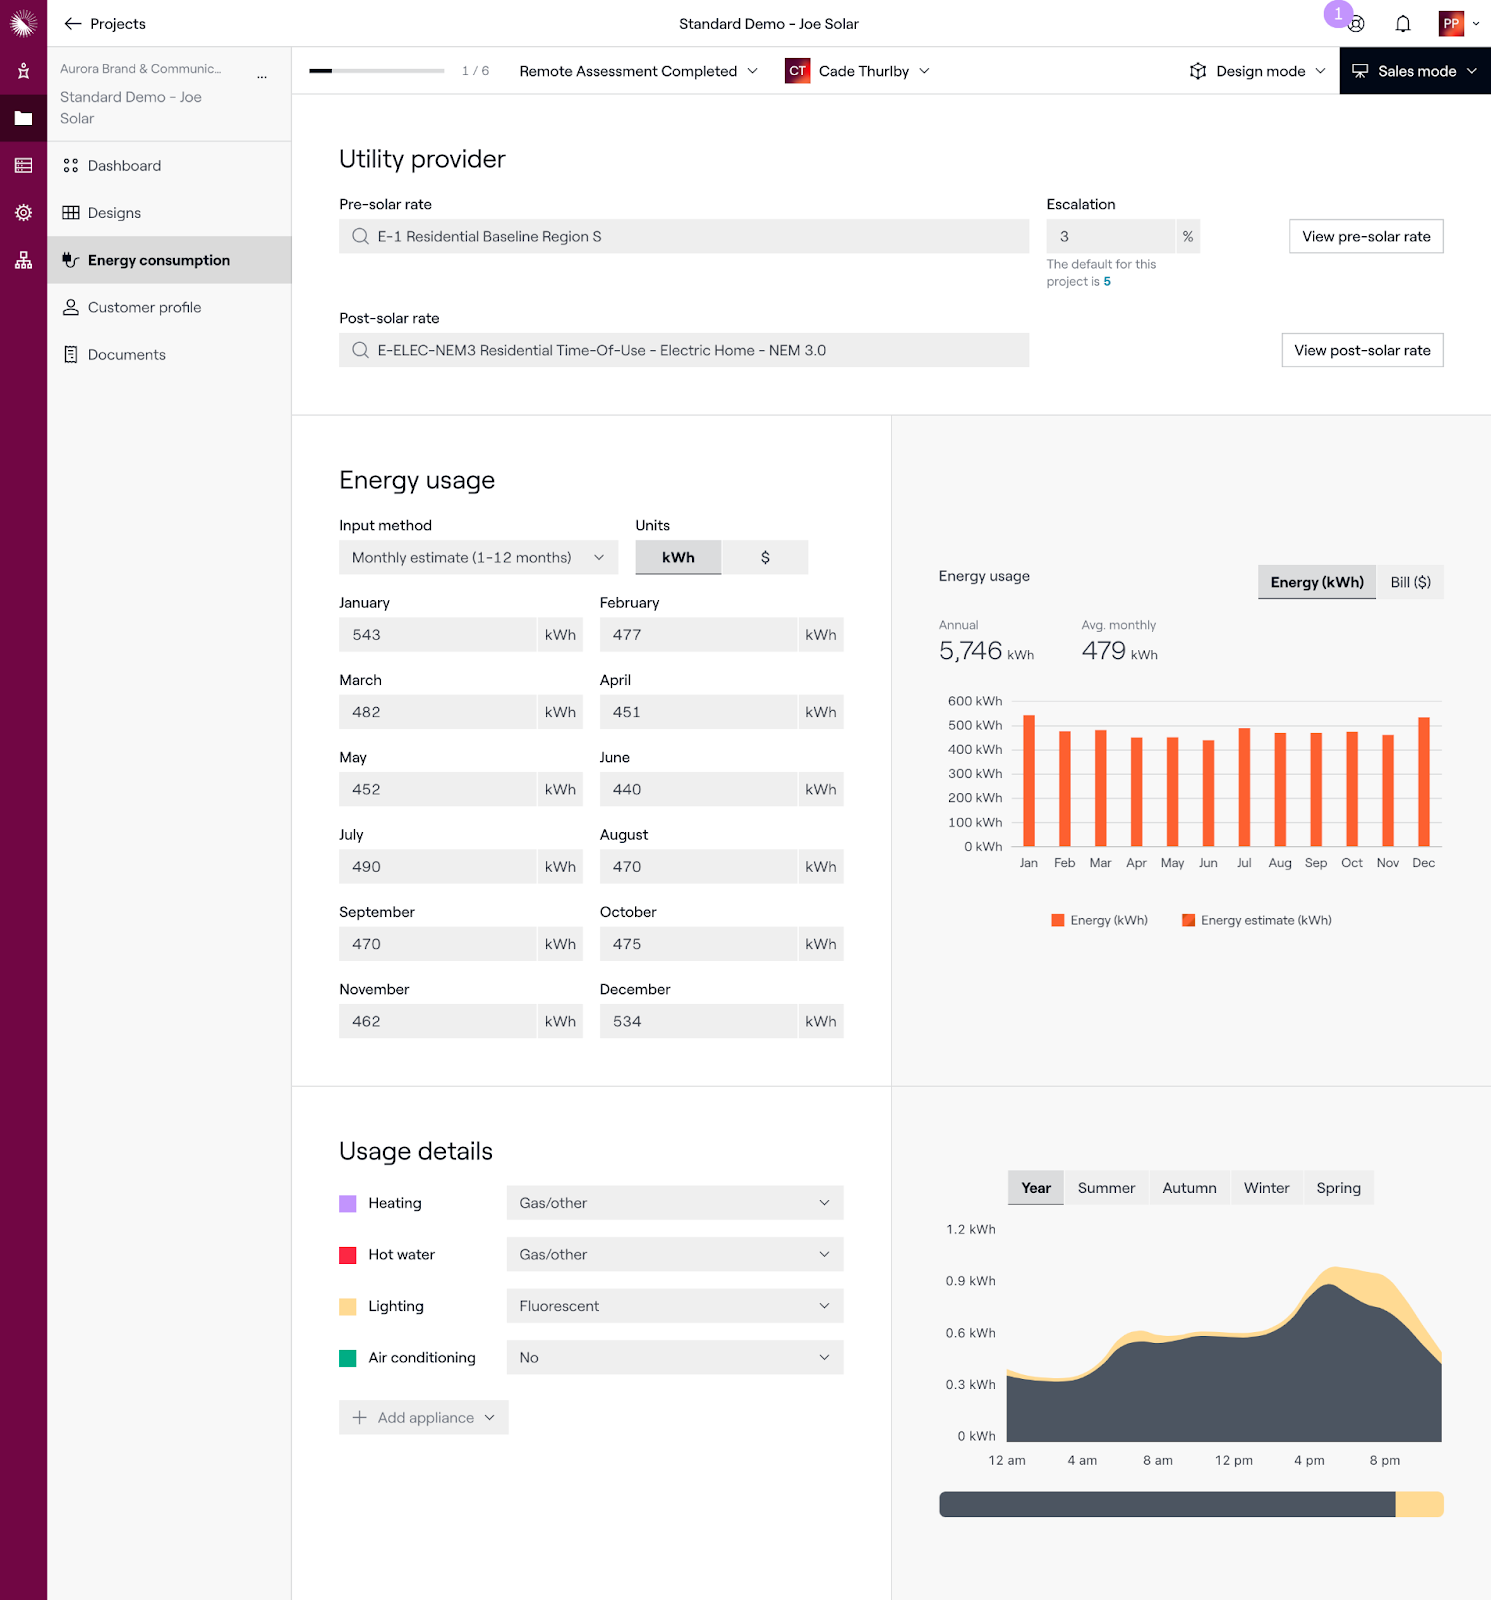Screen dimensions: 1491x1600
Task: Click the notifications bell icon
Action: point(1403,24)
